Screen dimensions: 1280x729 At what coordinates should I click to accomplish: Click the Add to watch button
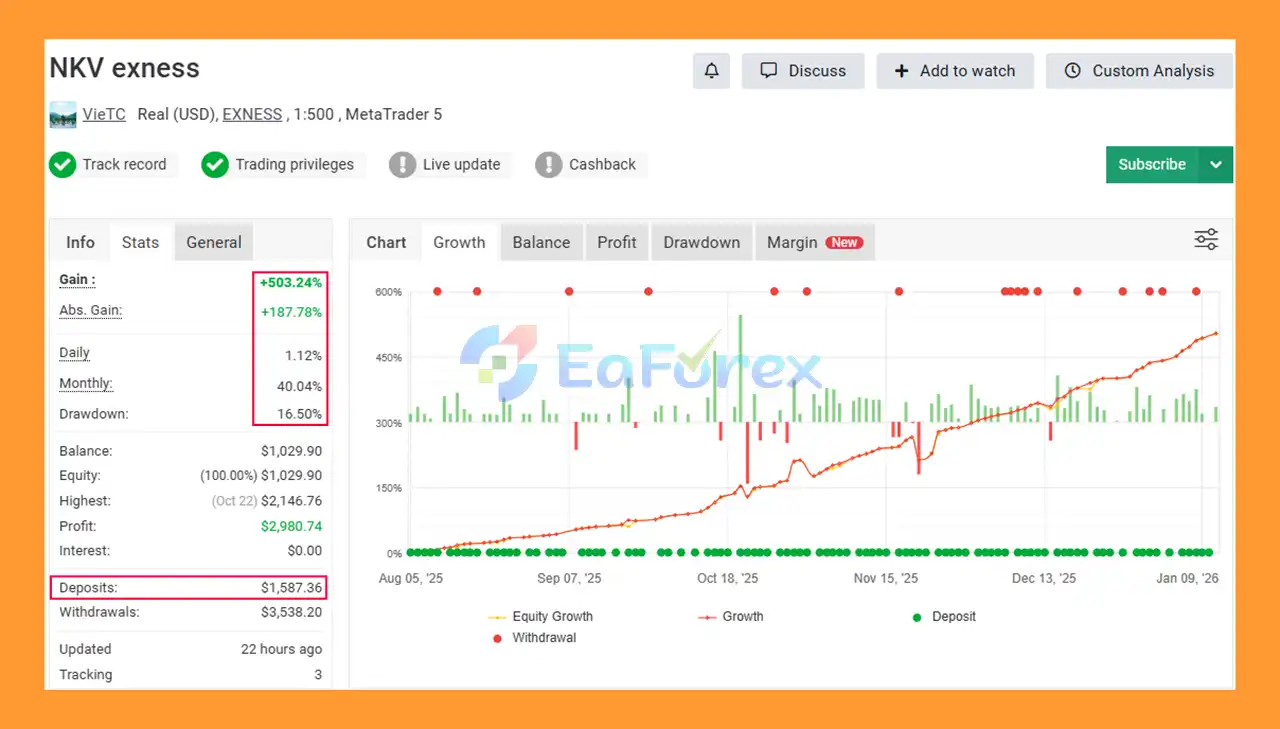pos(954,71)
